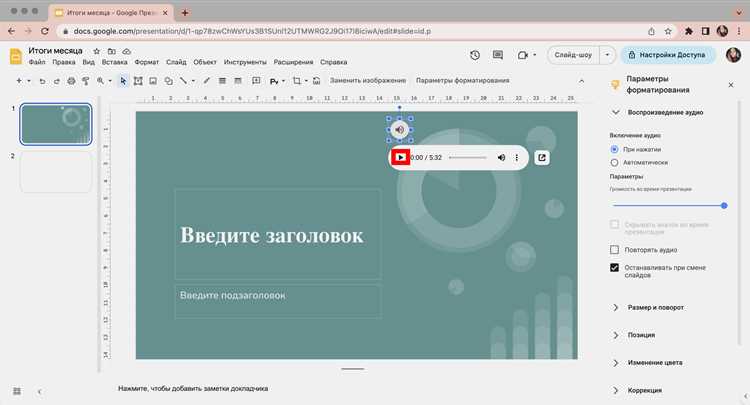Select the paint format tool
The image size is (750, 405).
(86, 81)
